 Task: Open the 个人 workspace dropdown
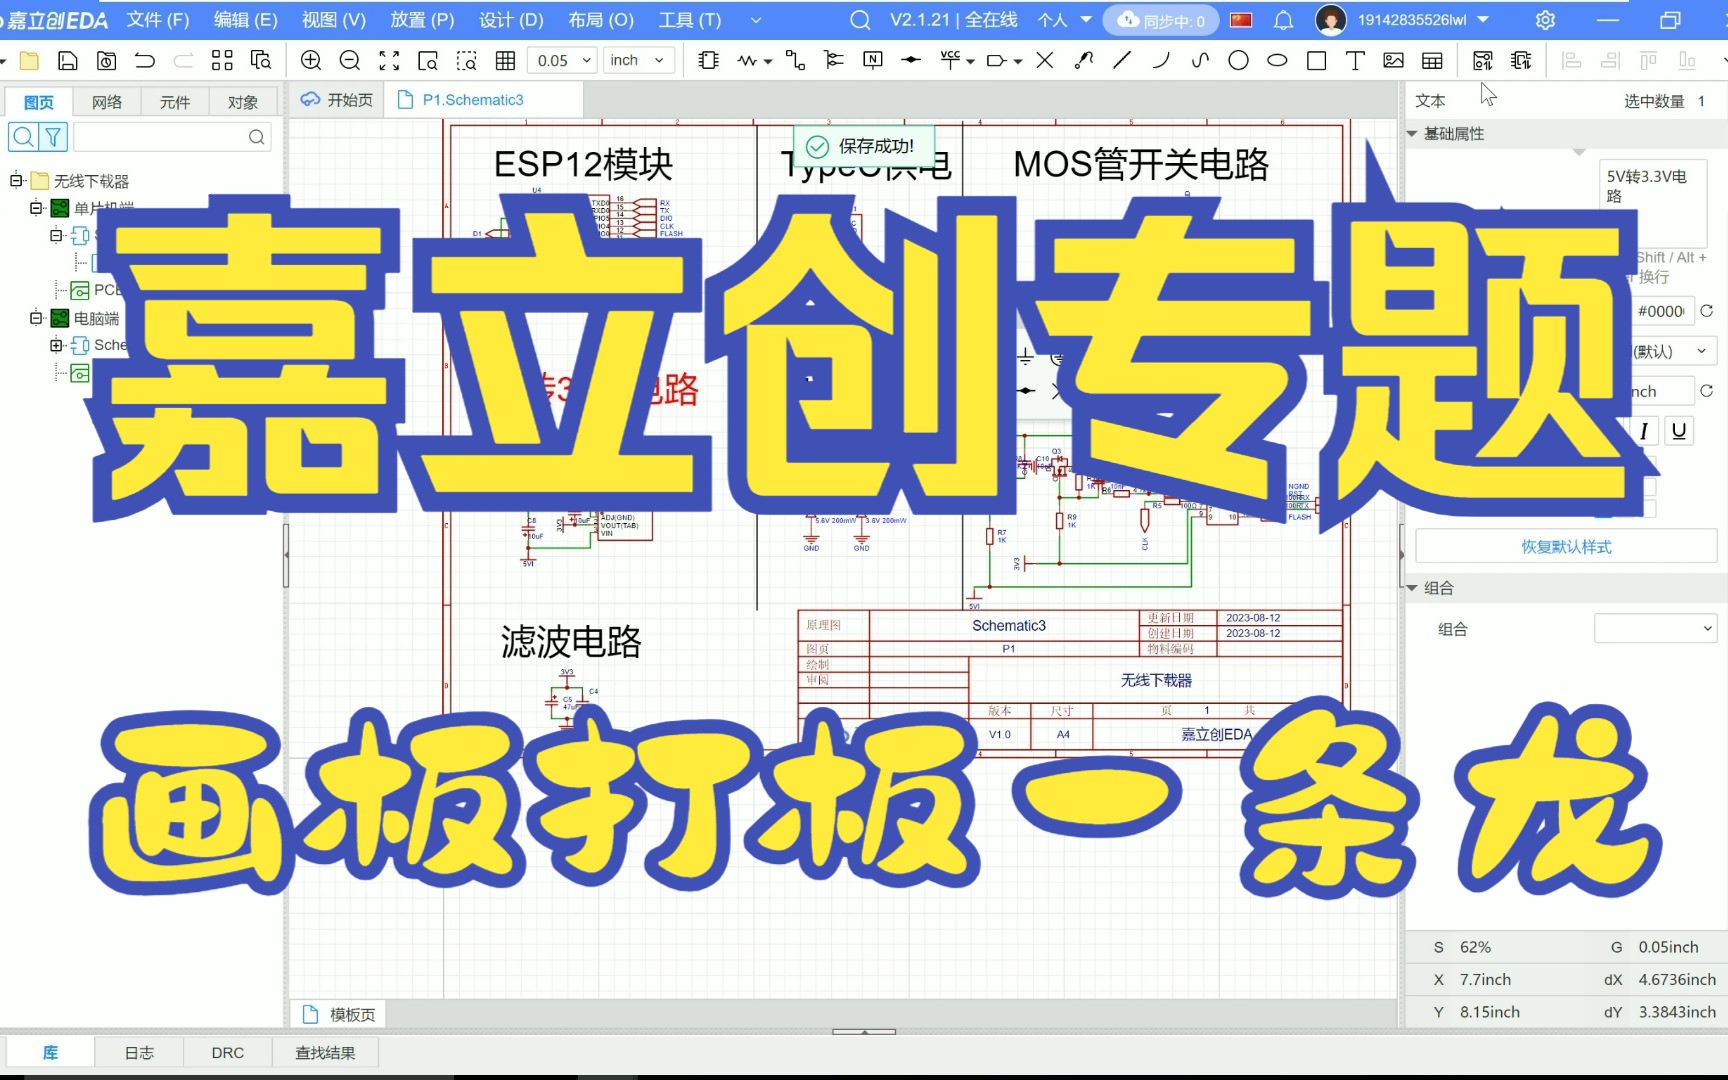coord(1064,20)
